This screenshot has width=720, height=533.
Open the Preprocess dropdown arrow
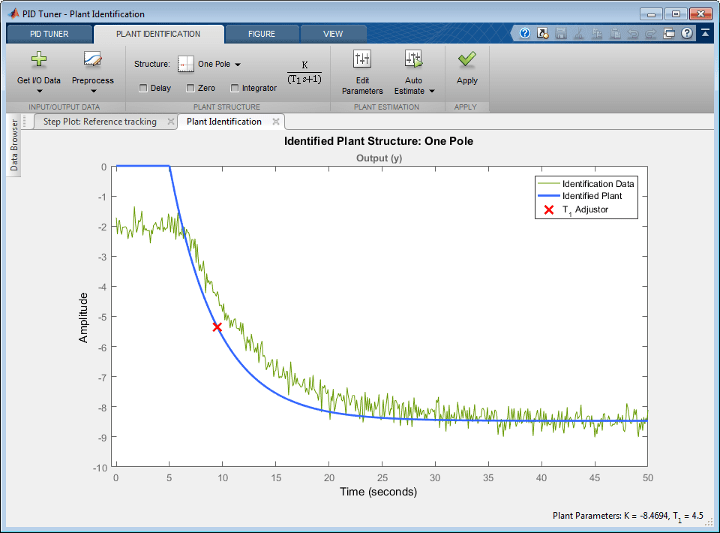click(93, 91)
